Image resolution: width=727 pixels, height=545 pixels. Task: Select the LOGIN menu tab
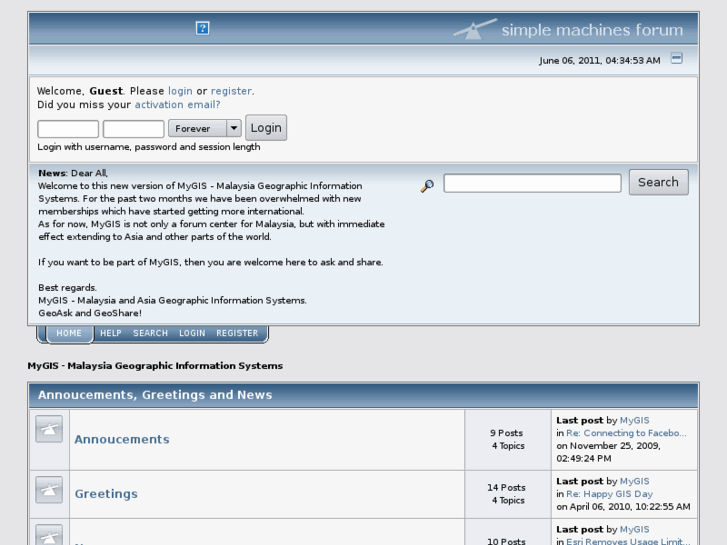pos(192,333)
